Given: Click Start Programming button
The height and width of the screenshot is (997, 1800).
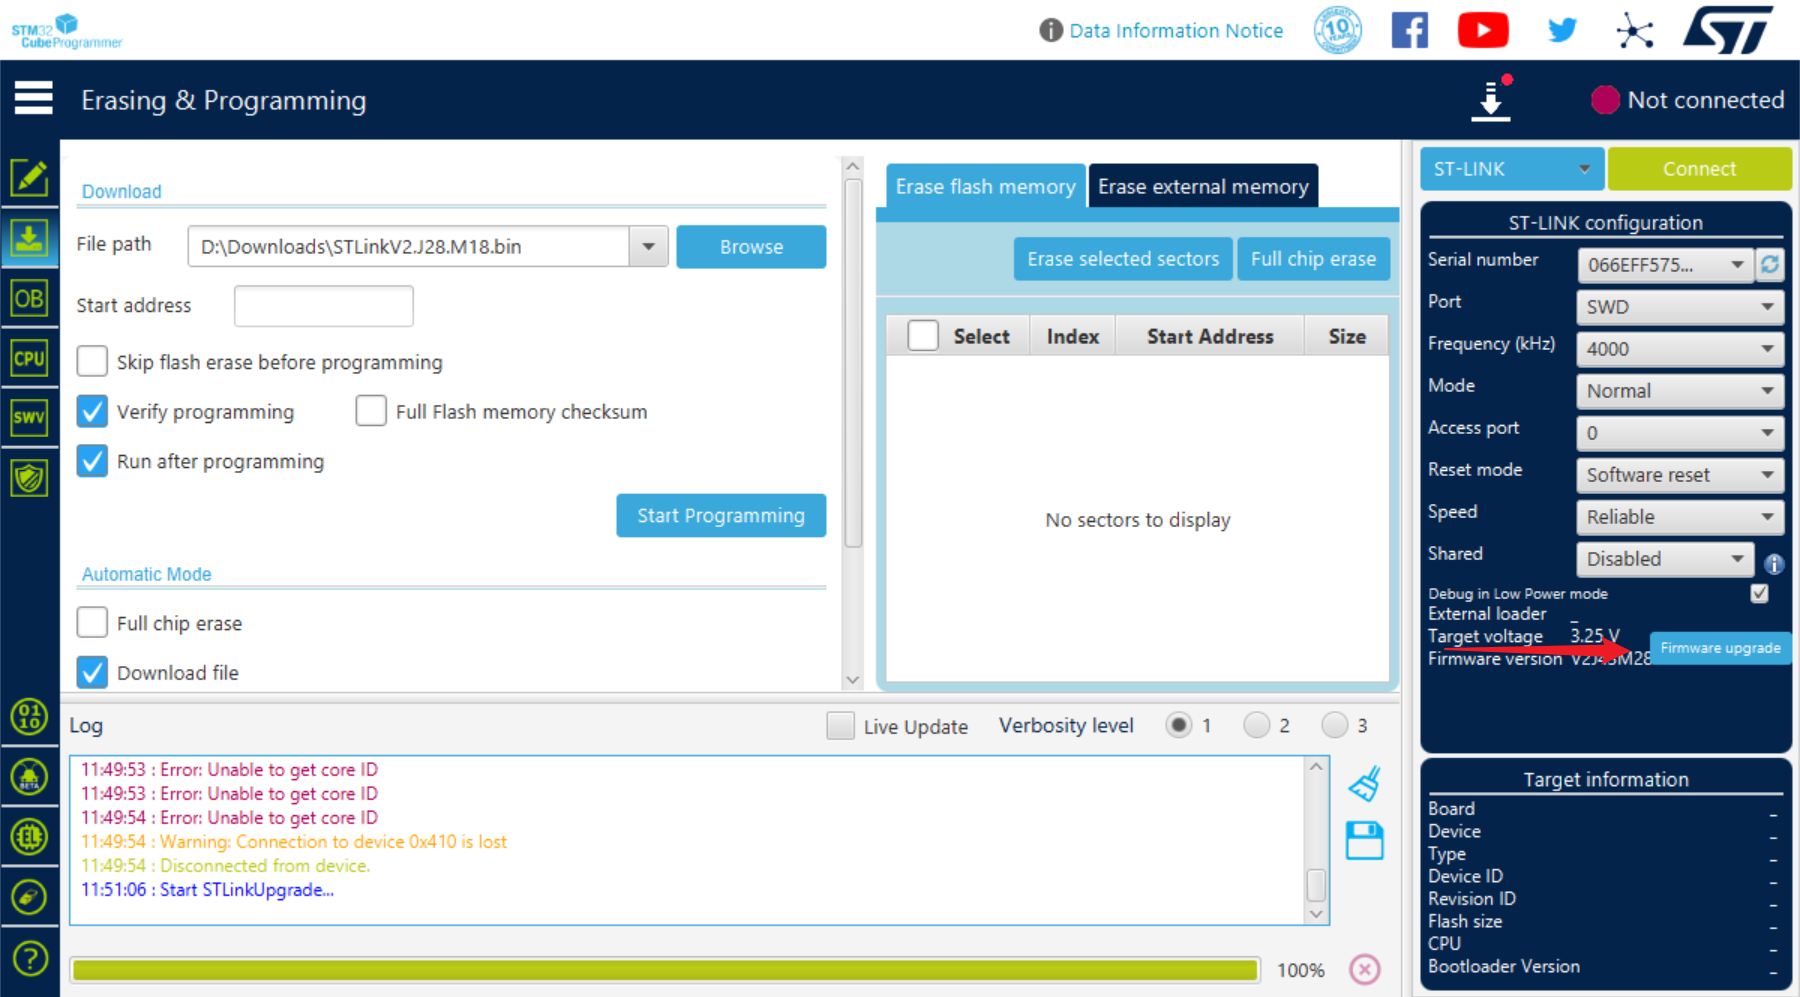Looking at the screenshot, I should (x=721, y=515).
